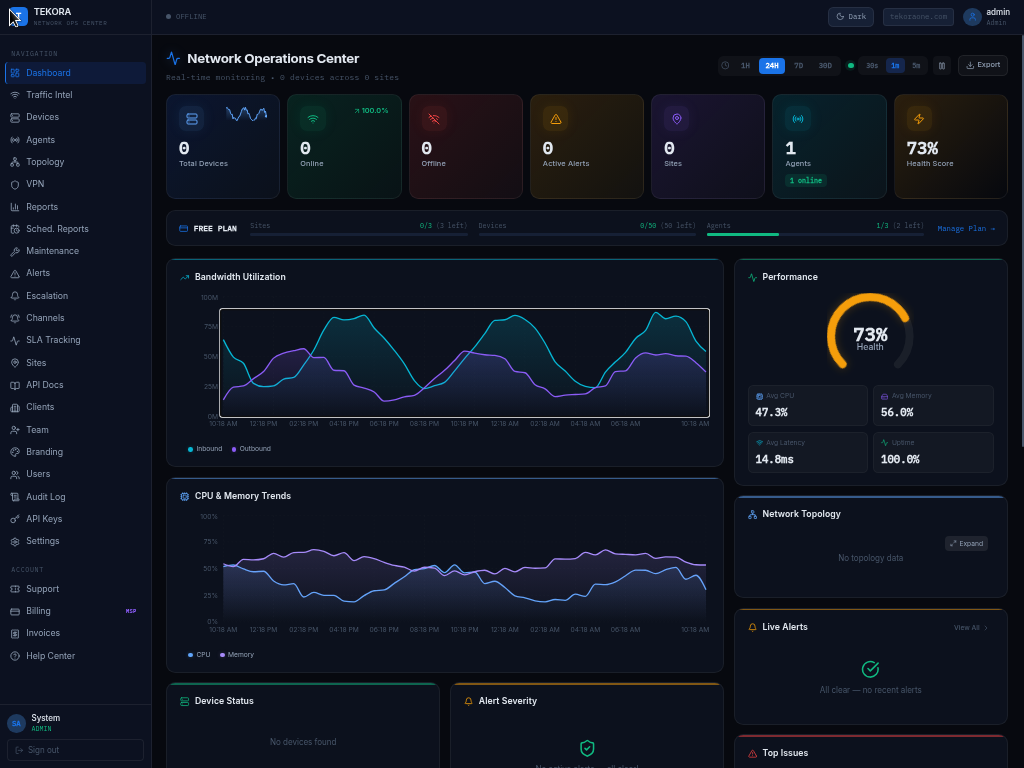Open Audit Log in the navigation

[75, 497]
